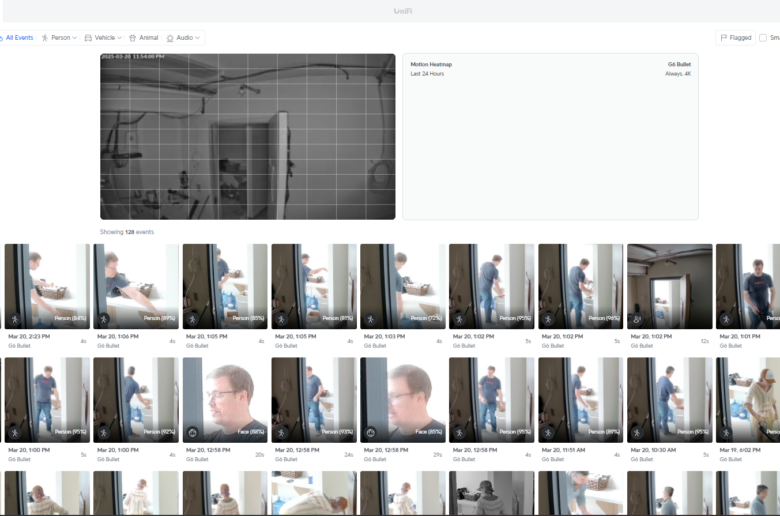Click the Mar 20, 10:30 AM timestamp

653,450
